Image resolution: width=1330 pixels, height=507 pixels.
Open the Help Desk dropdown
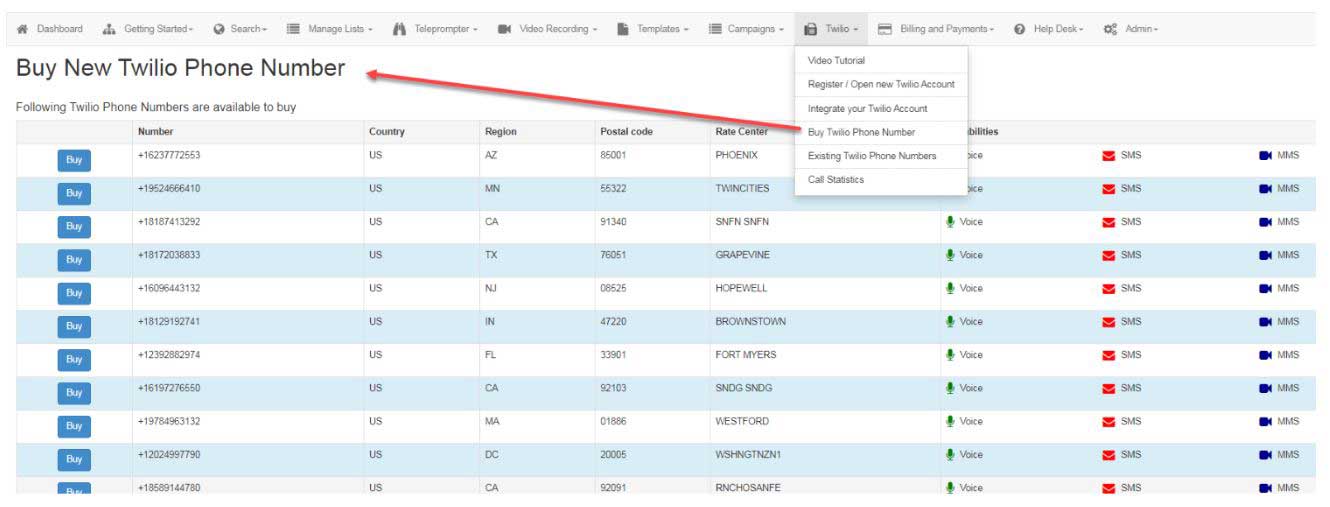tap(1049, 29)
